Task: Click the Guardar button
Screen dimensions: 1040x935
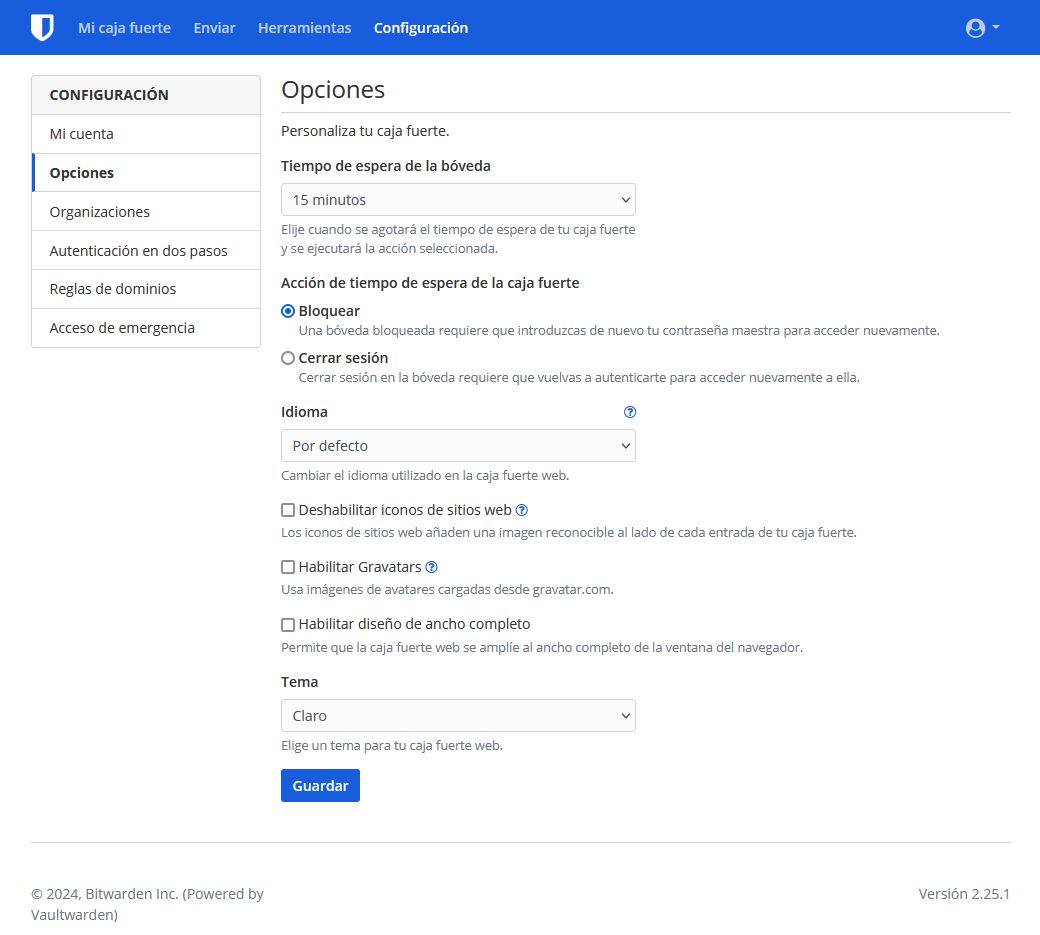Action: click(320, 786)
